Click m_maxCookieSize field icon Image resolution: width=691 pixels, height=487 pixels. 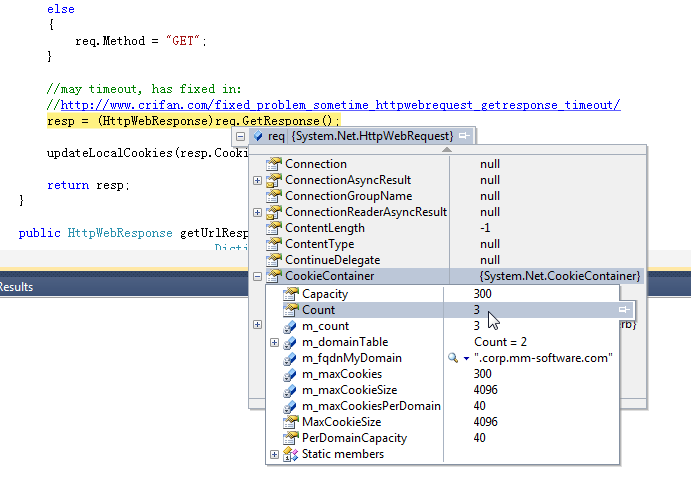(290, 390)
